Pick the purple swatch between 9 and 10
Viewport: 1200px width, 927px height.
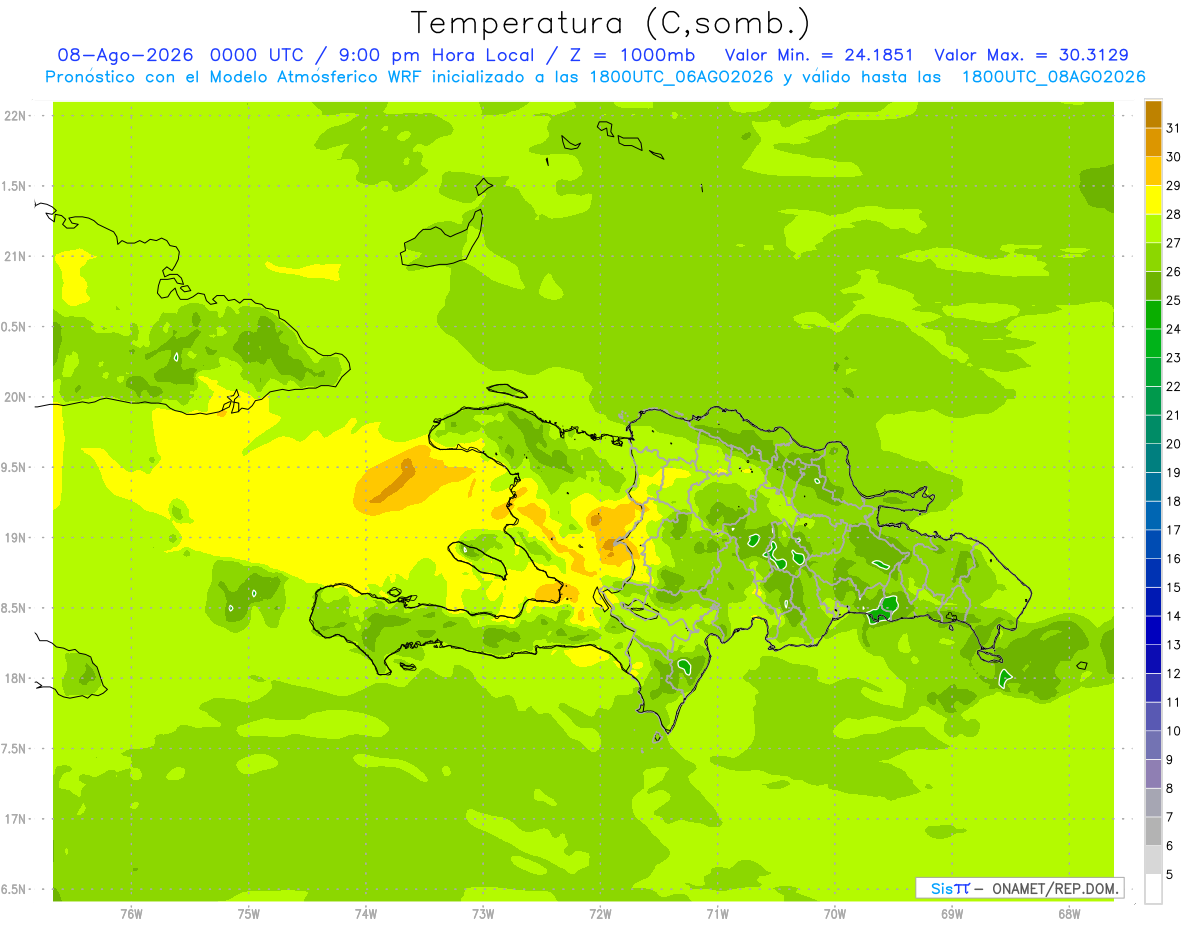1153,745
